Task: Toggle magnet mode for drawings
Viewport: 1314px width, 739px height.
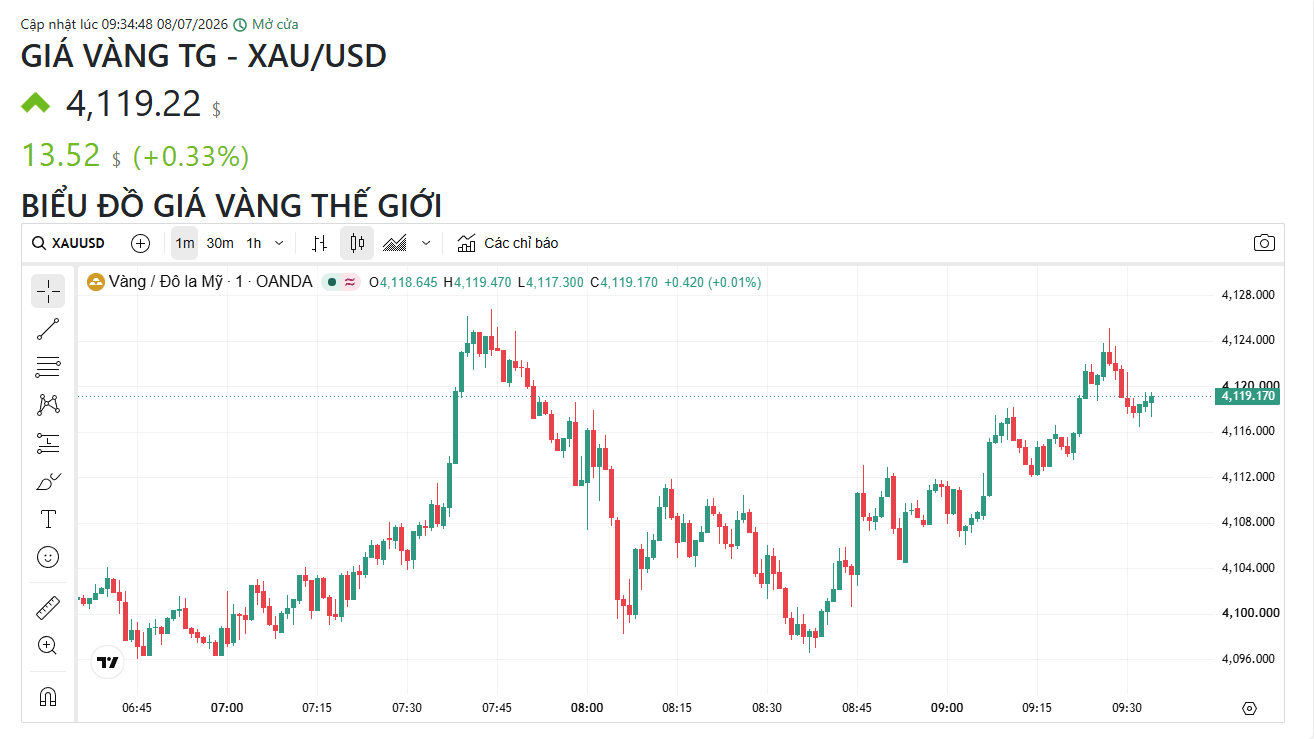Action: (x=48, y=696)
